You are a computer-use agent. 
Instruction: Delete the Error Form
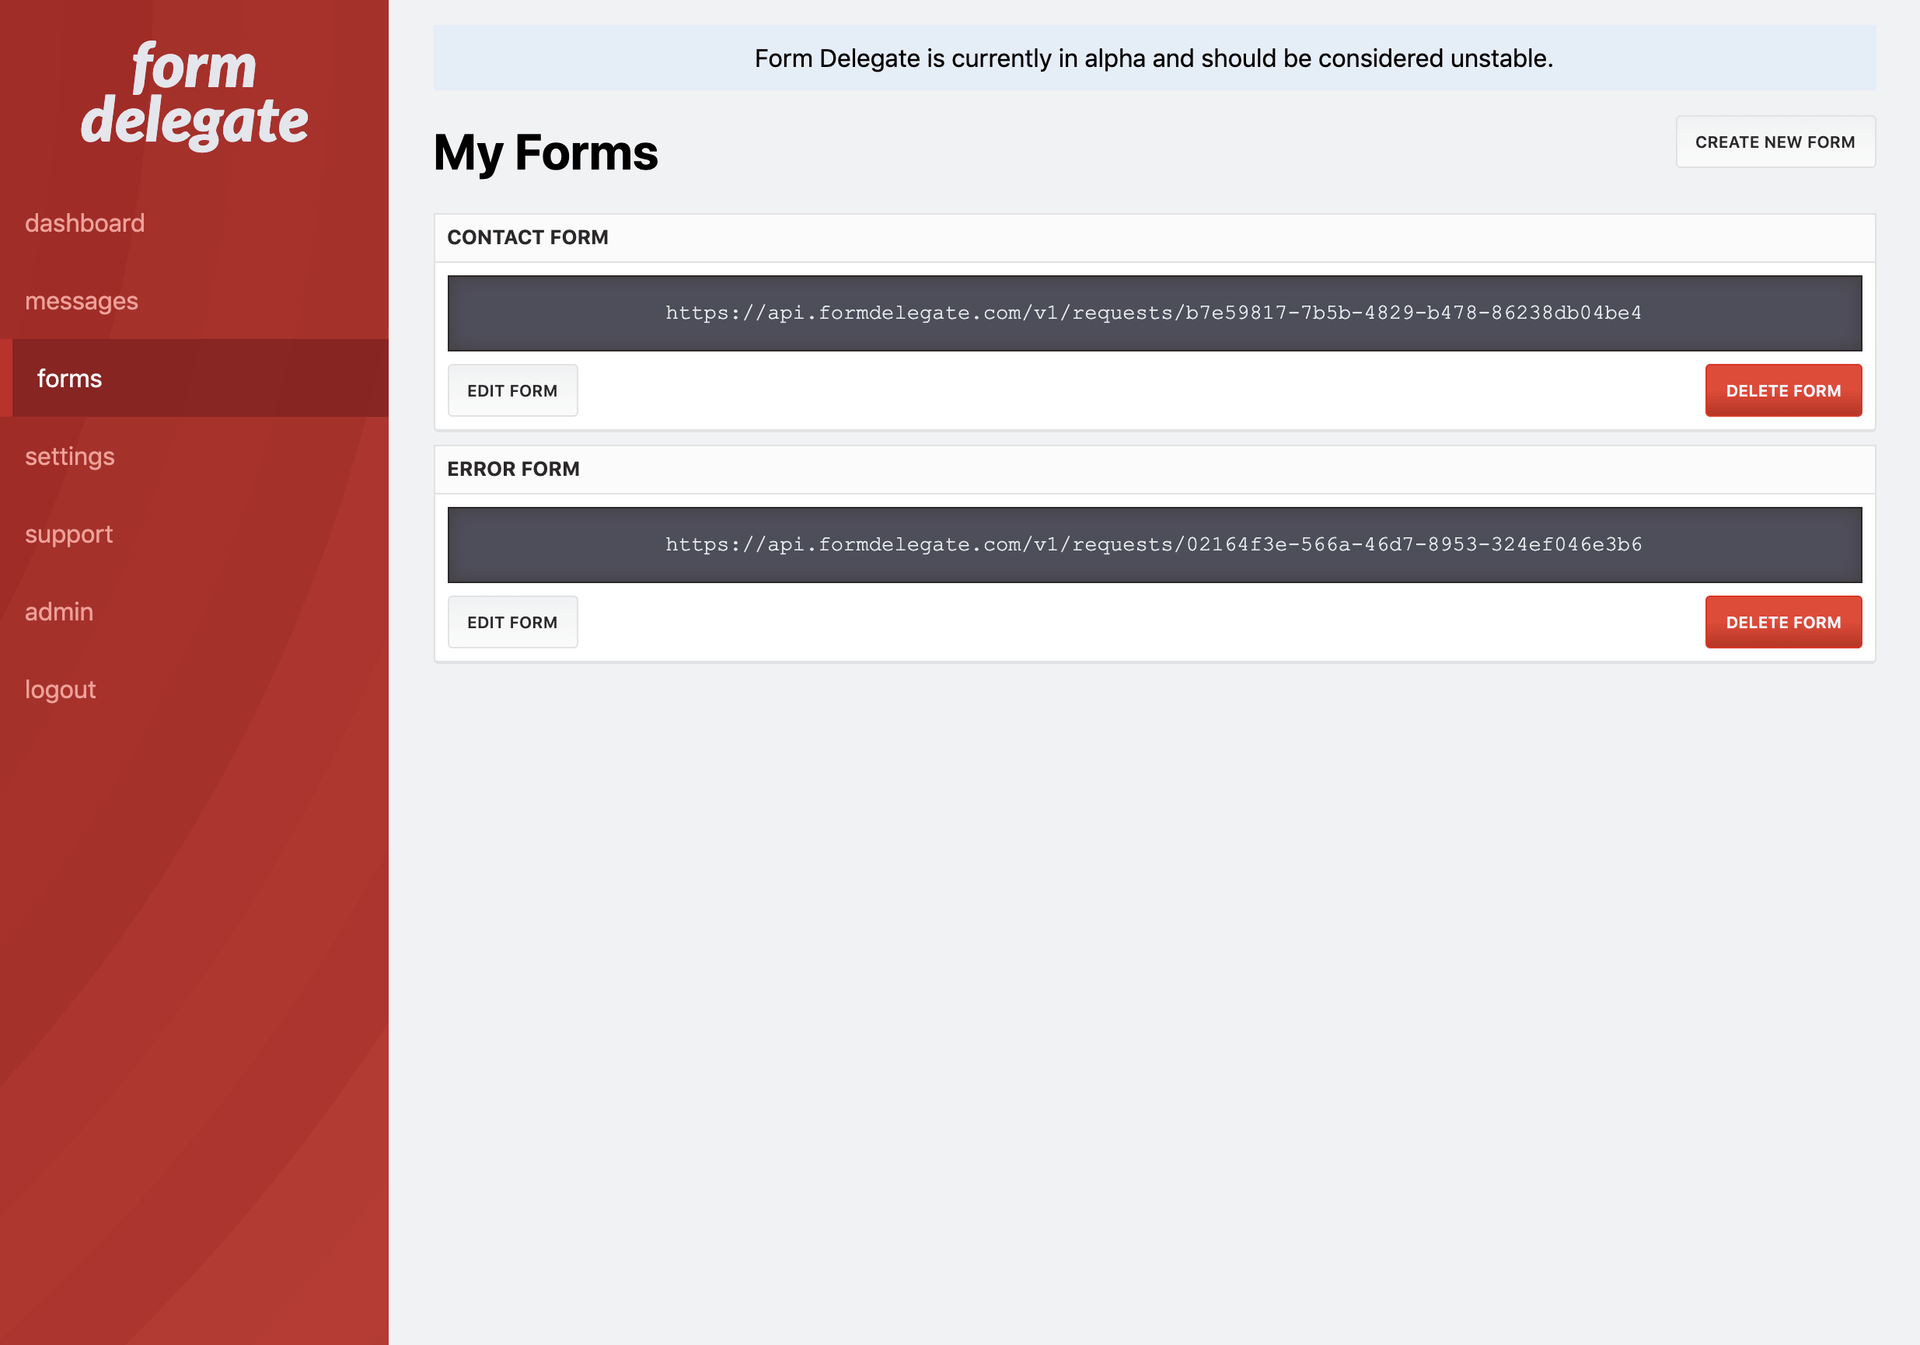pos(1783,621)
